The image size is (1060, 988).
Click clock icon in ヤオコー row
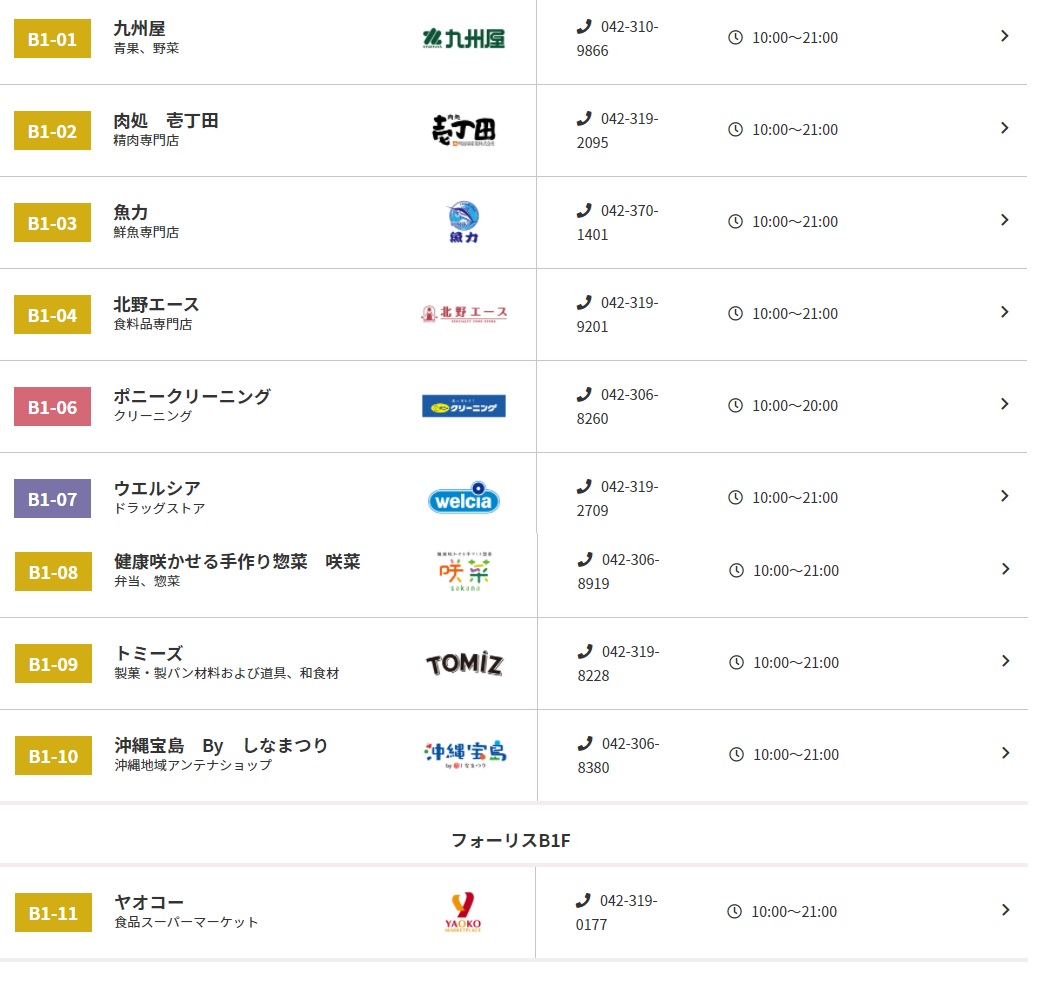(x=734, y=912)
